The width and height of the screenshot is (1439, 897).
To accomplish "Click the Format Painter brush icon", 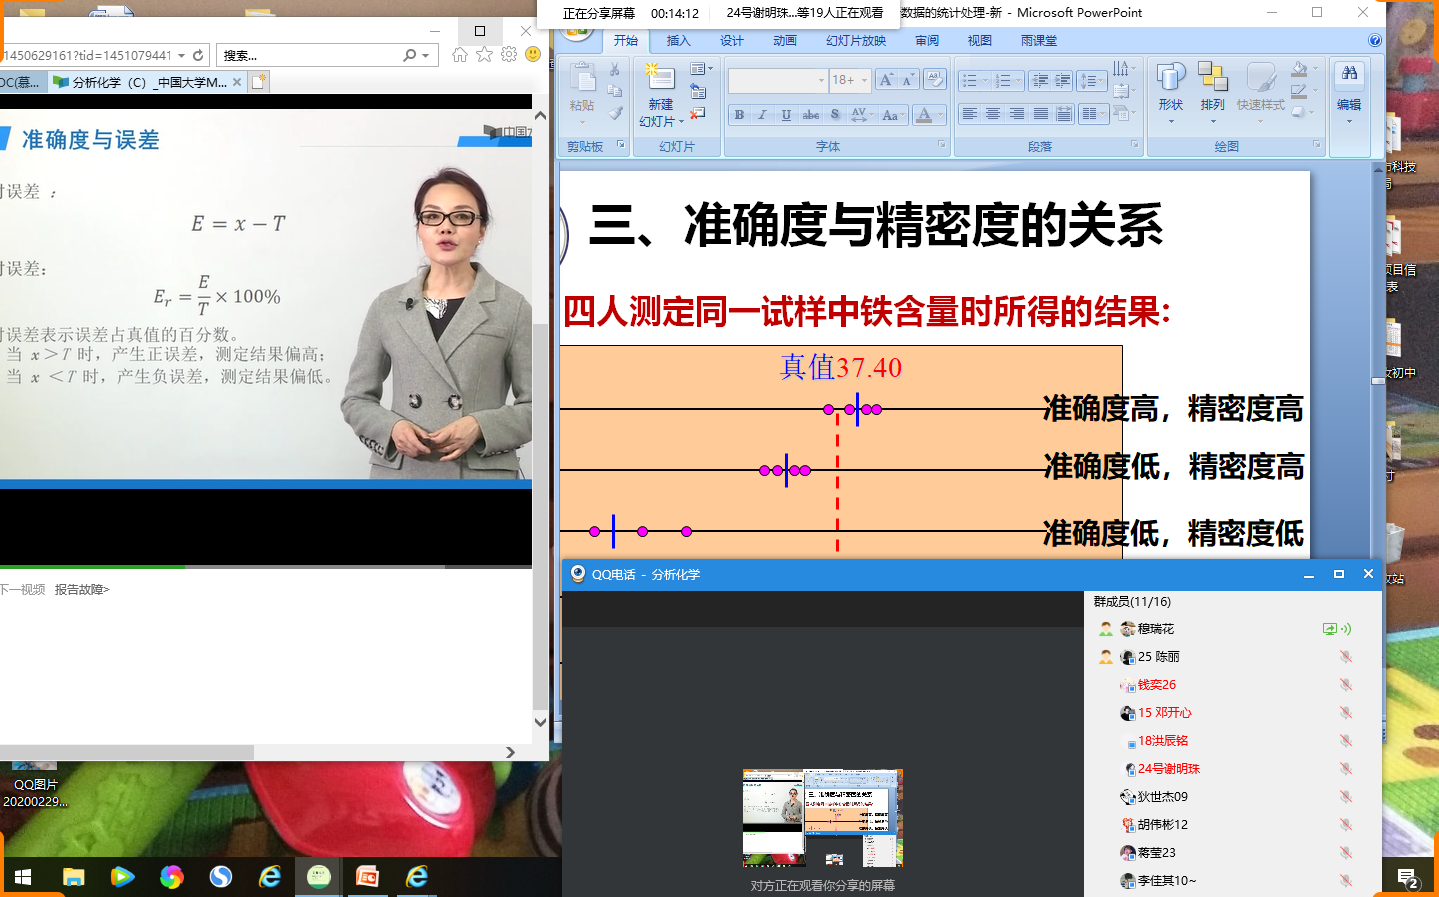I will tap(615, 114).
